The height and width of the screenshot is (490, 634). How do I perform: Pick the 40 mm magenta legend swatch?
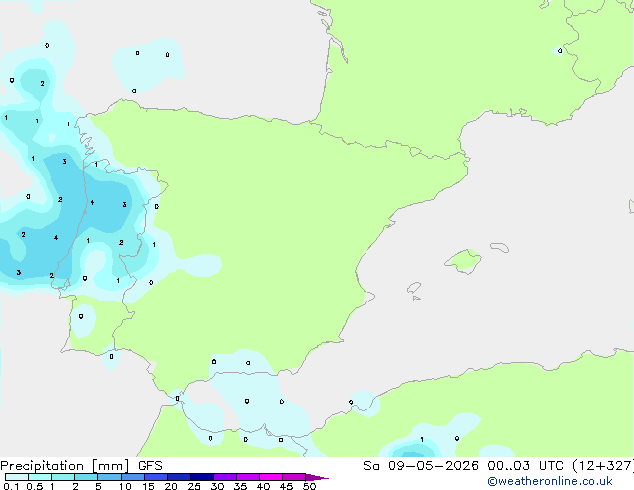click(271, 477)
